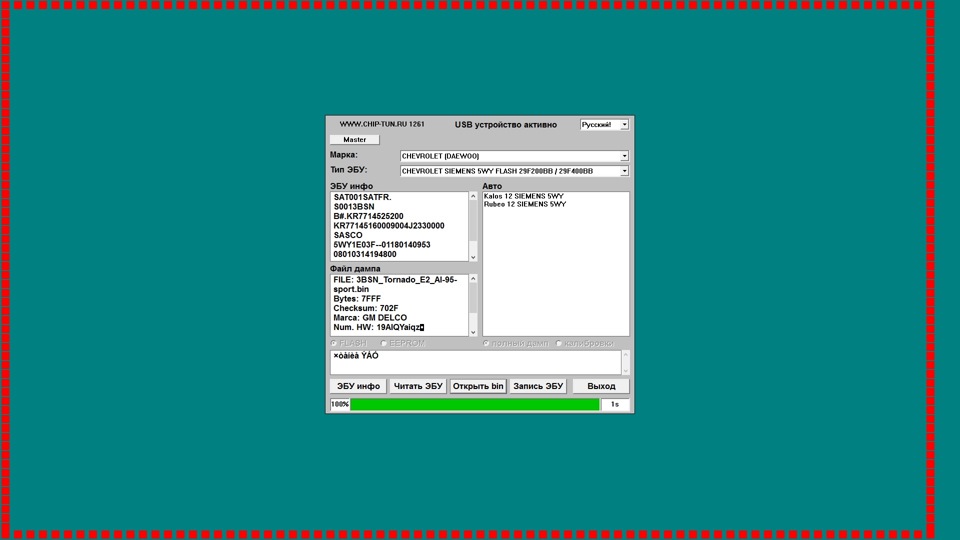Expand the Тип ЭБУ dropdown list
960x540 pixels.
[624, 171]
